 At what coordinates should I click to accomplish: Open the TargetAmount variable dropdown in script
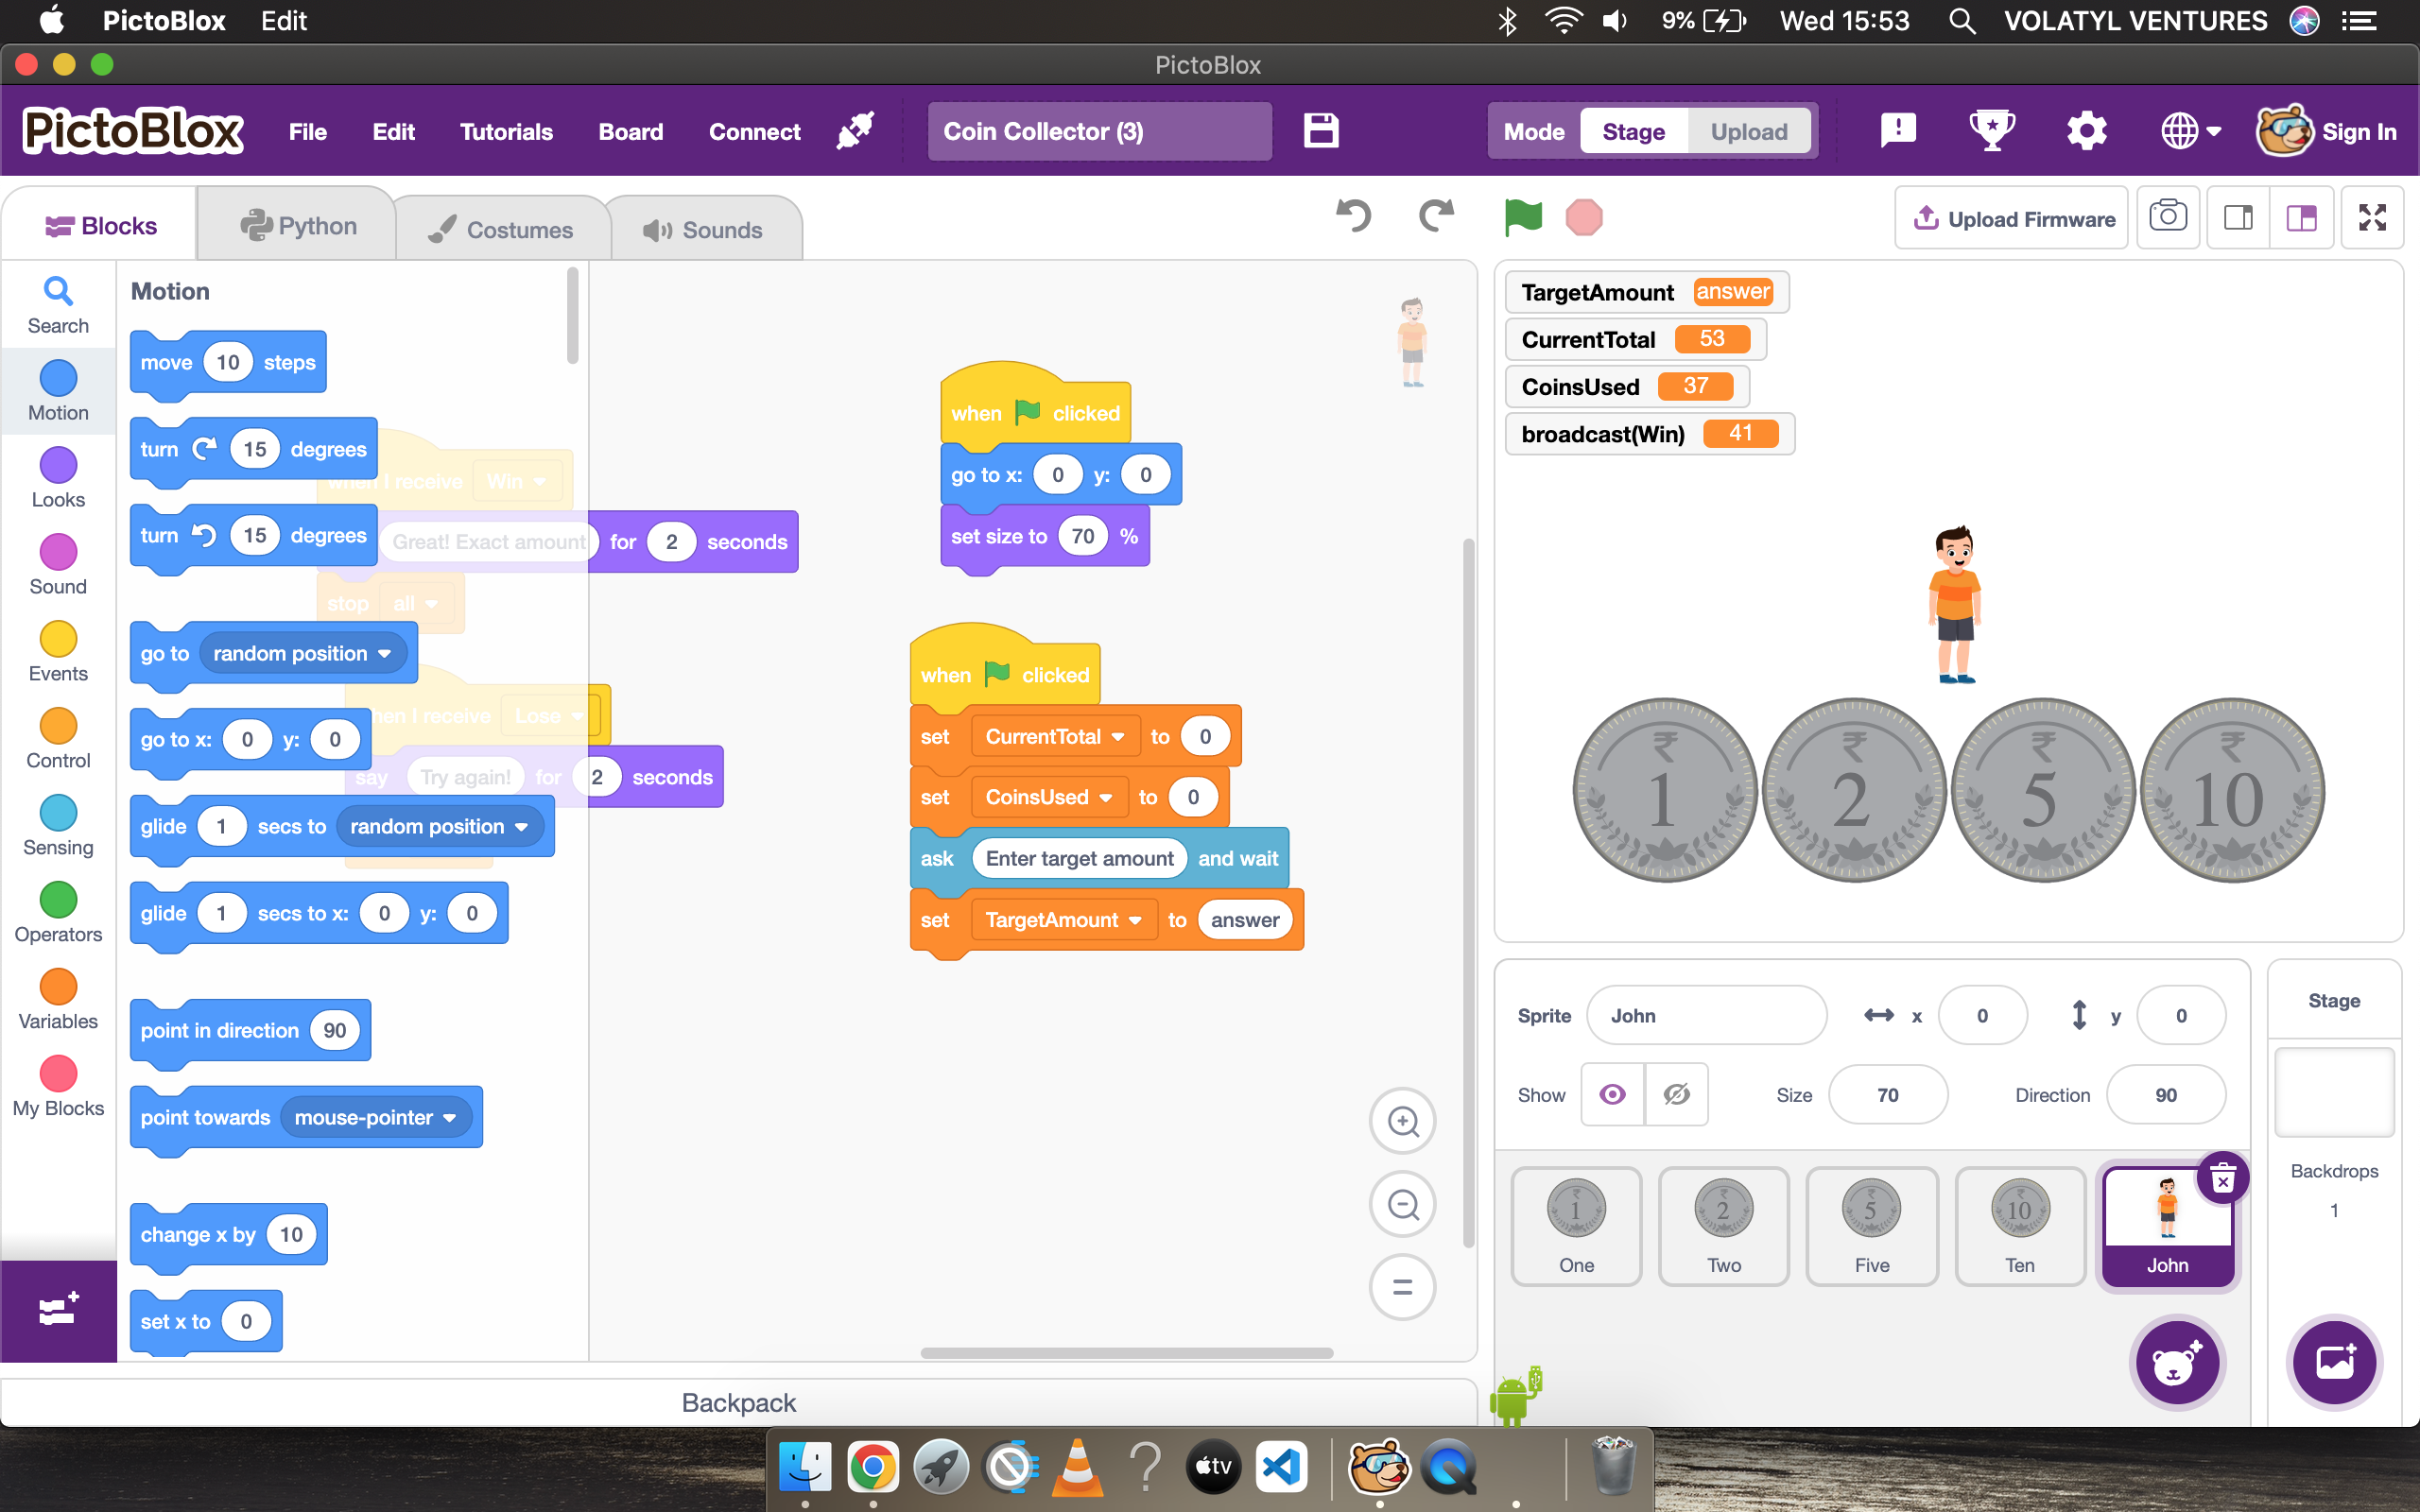pyautogui.click(x=1135, y=920)
